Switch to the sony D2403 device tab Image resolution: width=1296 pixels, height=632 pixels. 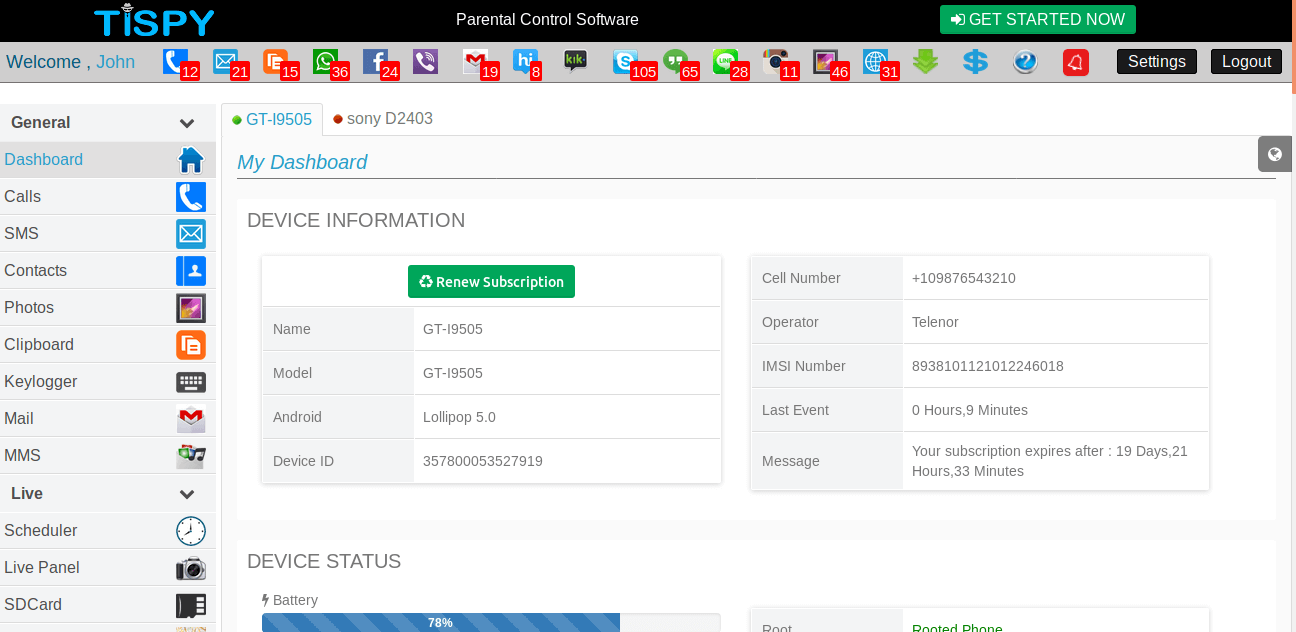click(x=383, y=119)
